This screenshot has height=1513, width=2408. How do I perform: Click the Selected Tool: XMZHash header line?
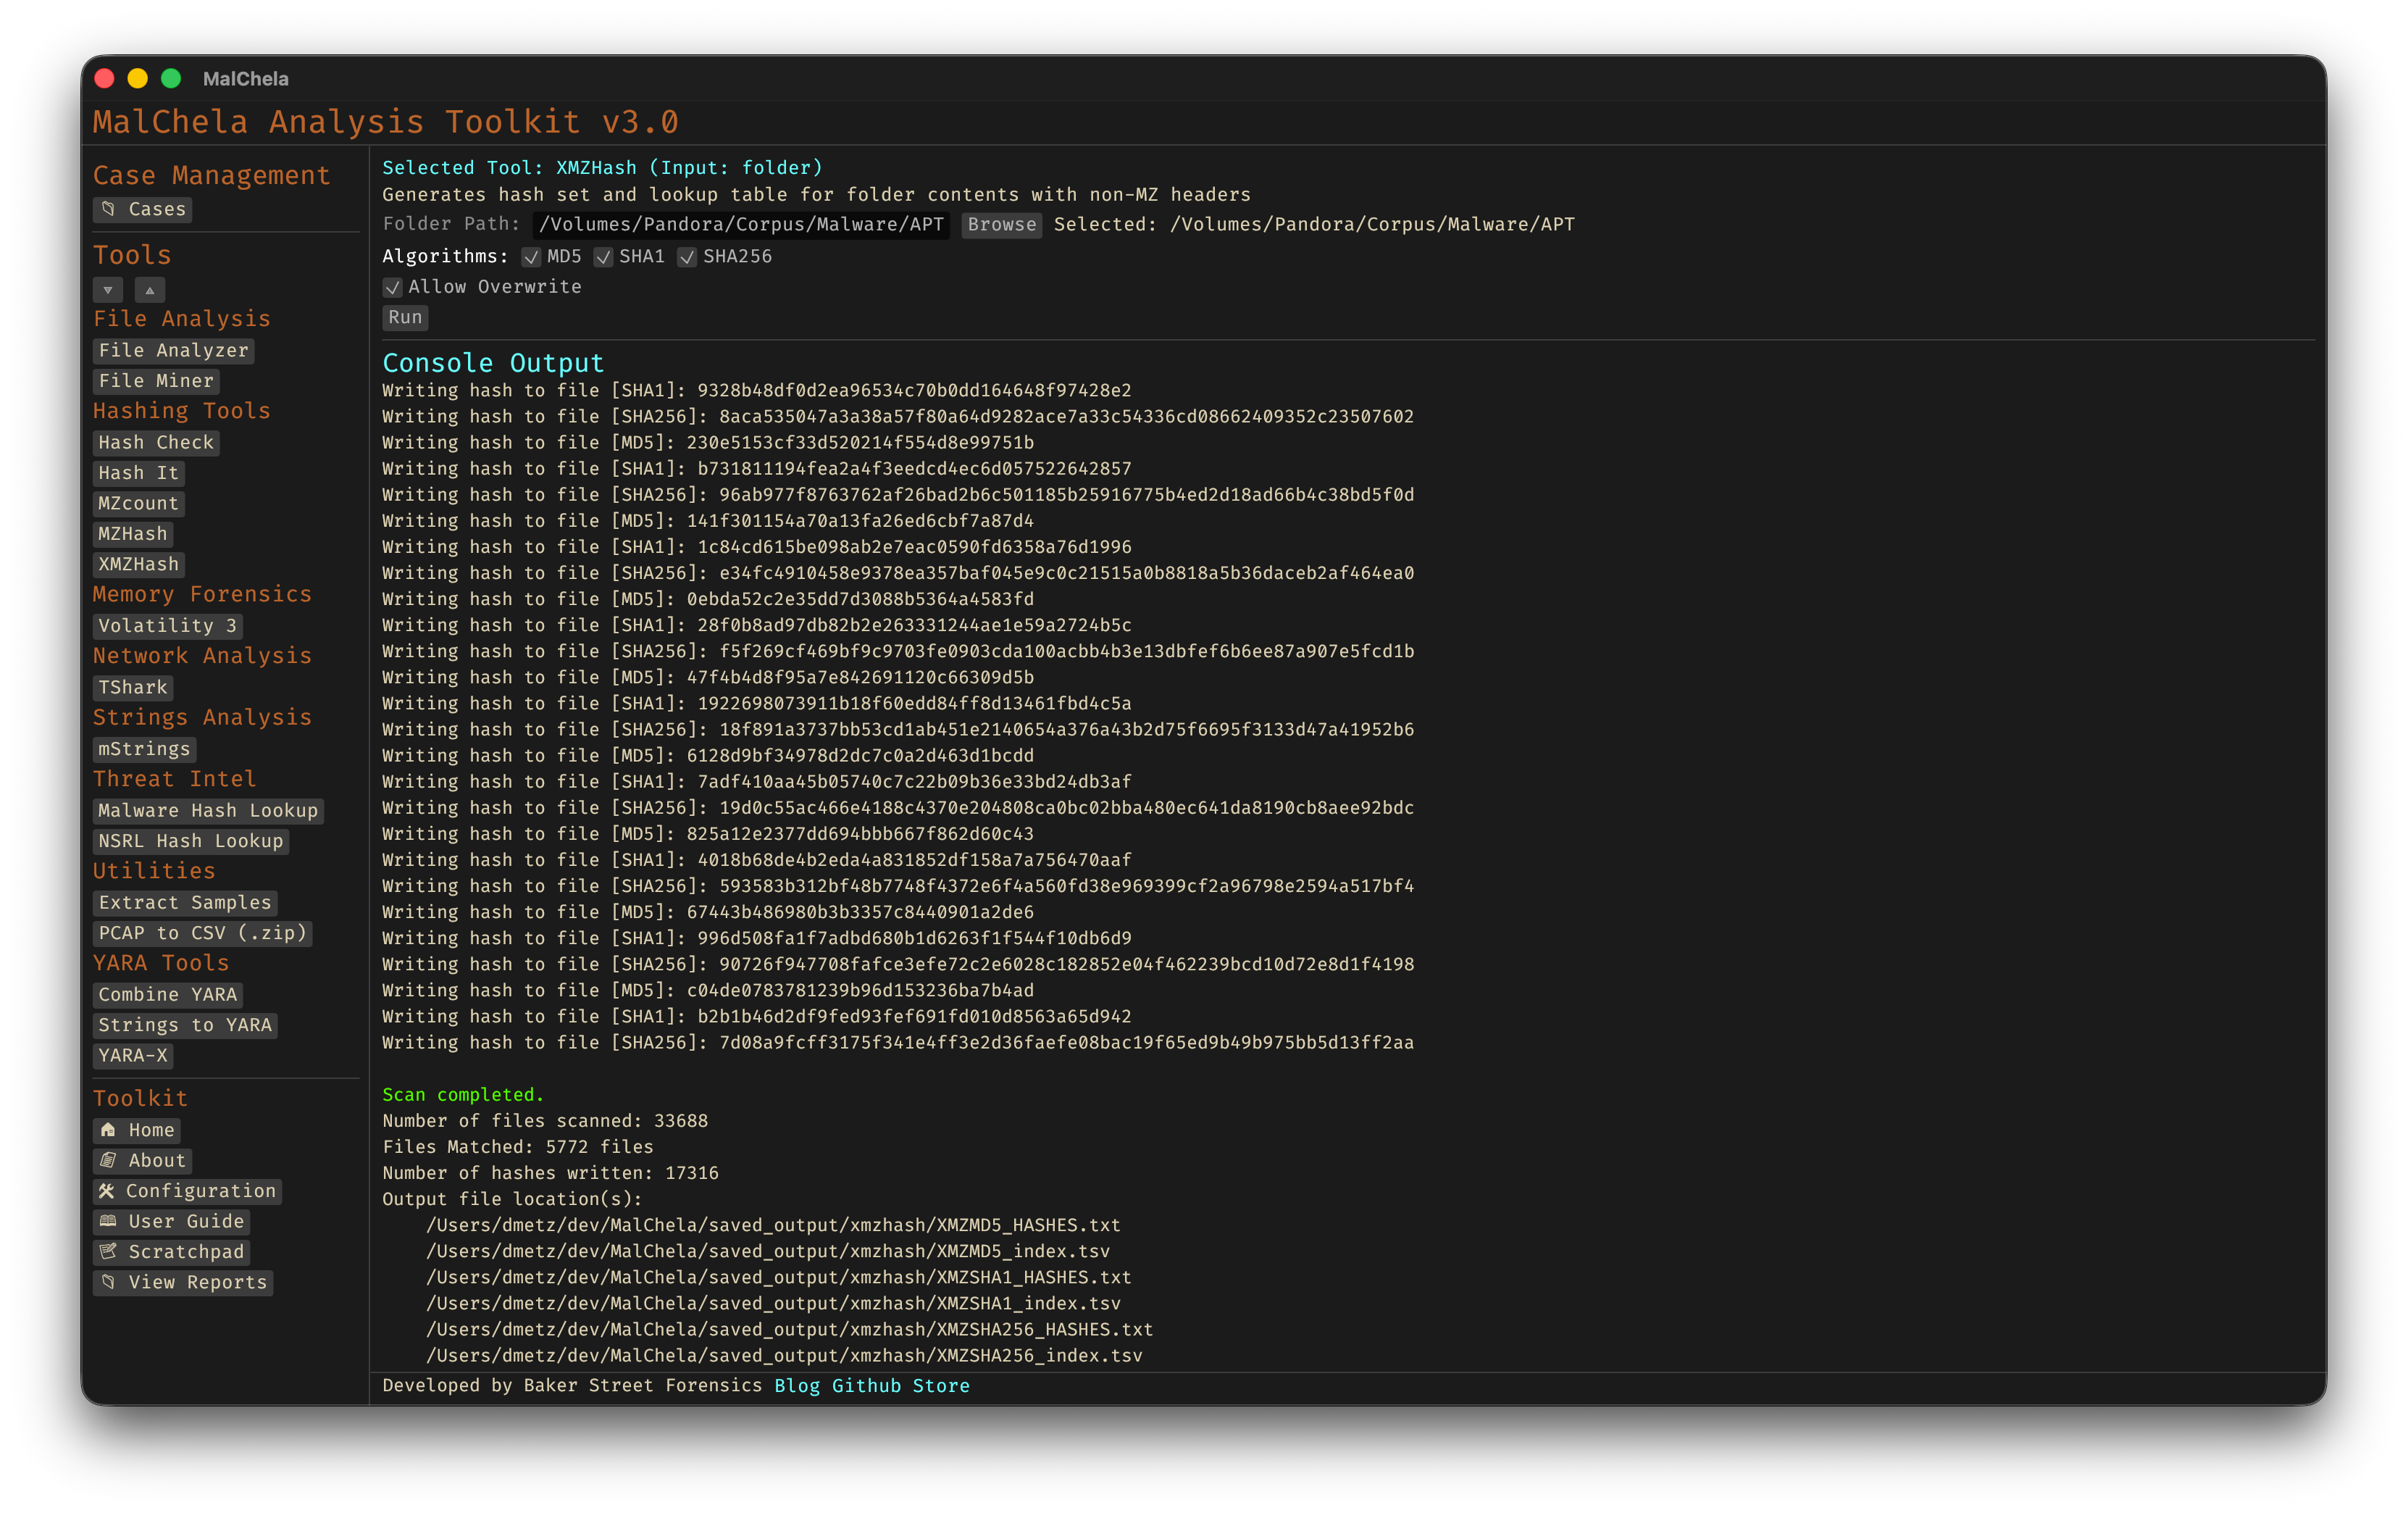(602, 168)
